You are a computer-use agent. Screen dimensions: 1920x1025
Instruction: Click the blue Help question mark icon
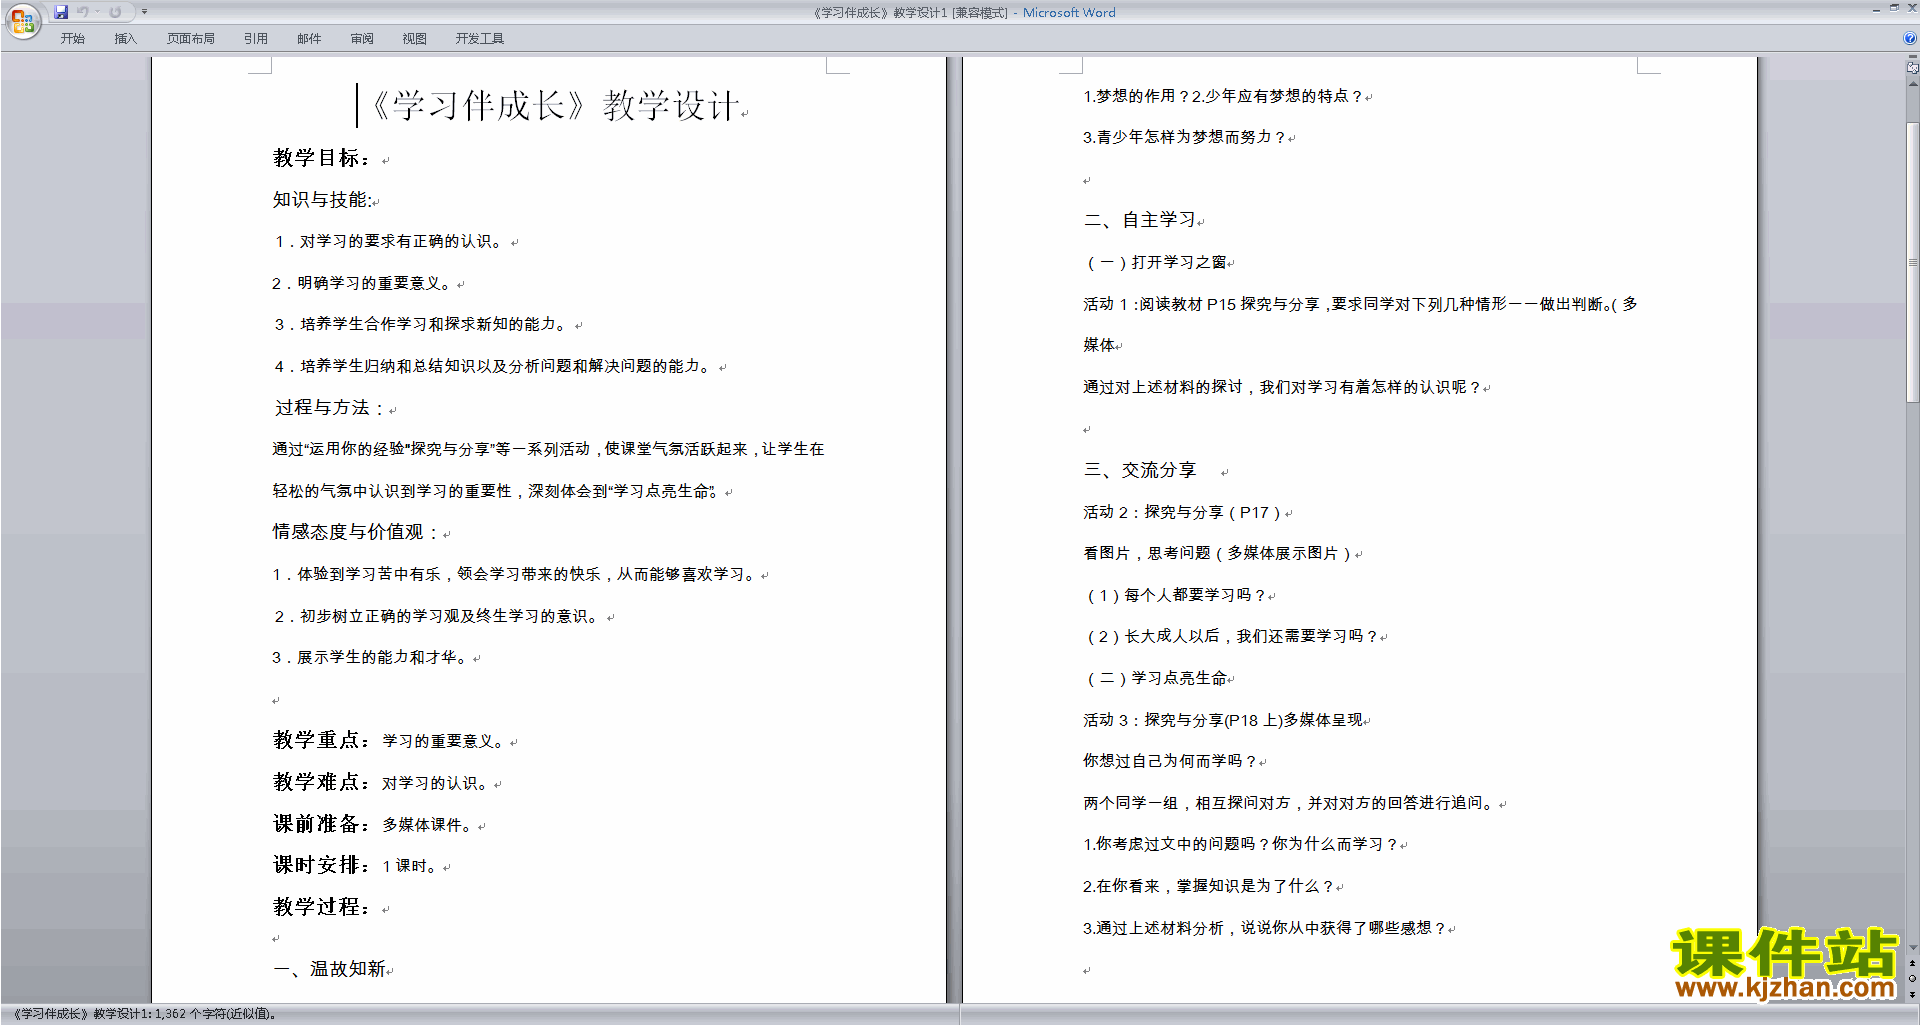click(x=1910, y=39)
